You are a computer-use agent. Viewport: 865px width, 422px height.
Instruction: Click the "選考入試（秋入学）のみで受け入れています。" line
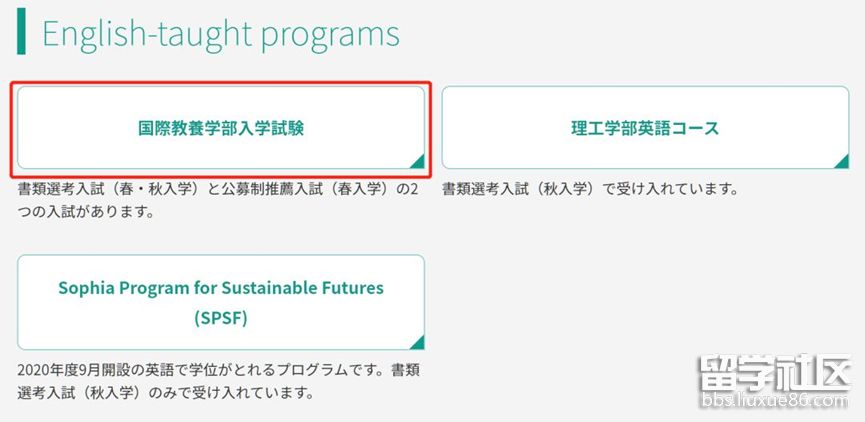point(165,392)
